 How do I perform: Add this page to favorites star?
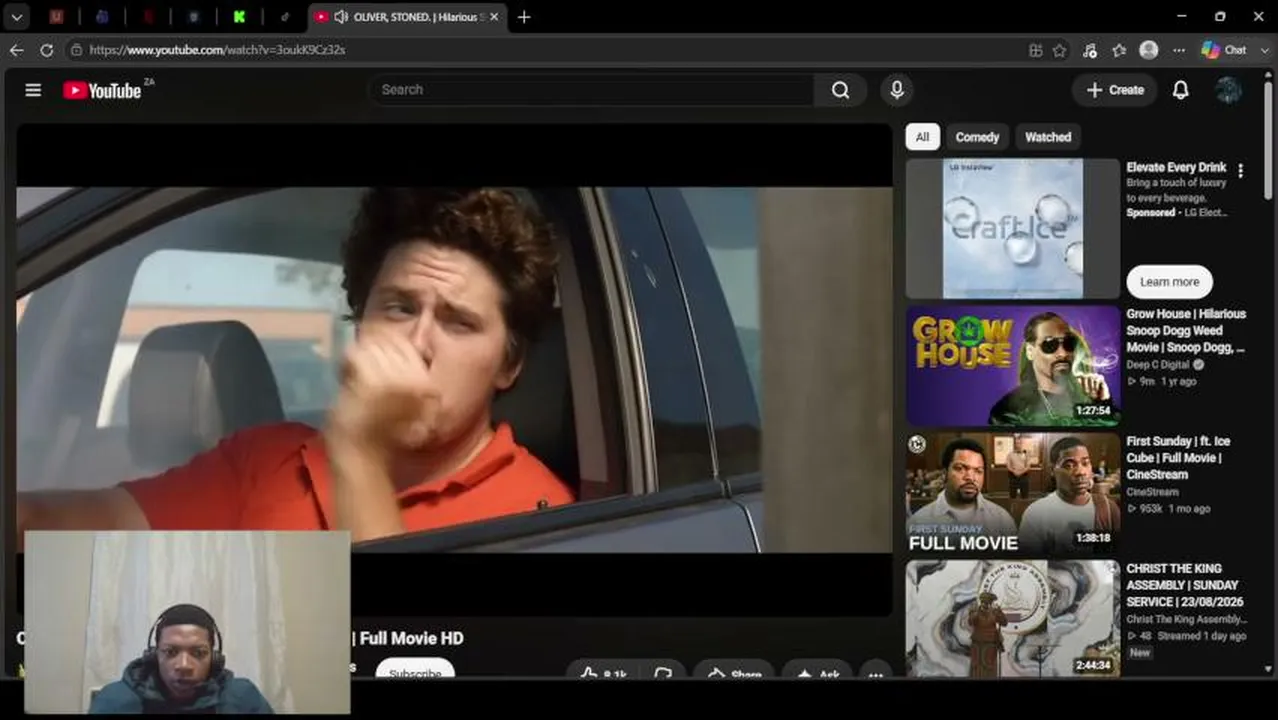[x=1060, y=50]
